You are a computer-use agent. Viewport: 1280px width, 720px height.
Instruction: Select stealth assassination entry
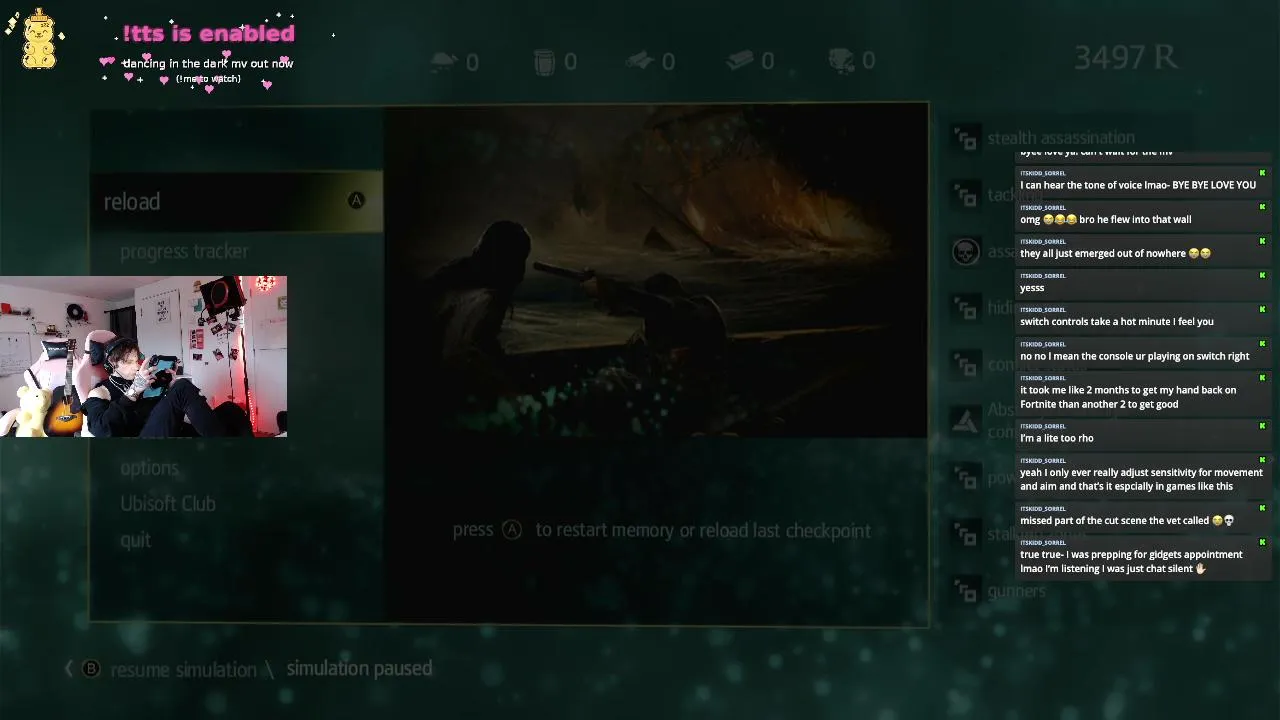(x=1061, y=138)
